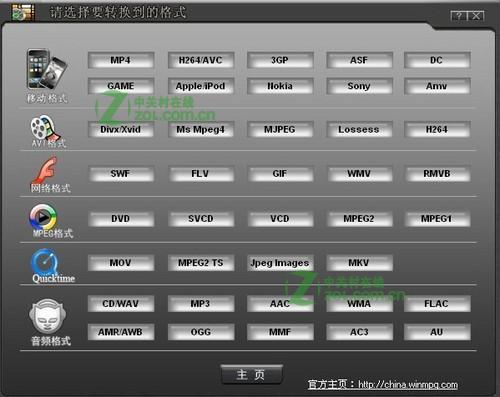The height and width of the screenshot is (397, 500).
Task: Select FLV network format
Action: pyautogui.click(x=201, y=174)
